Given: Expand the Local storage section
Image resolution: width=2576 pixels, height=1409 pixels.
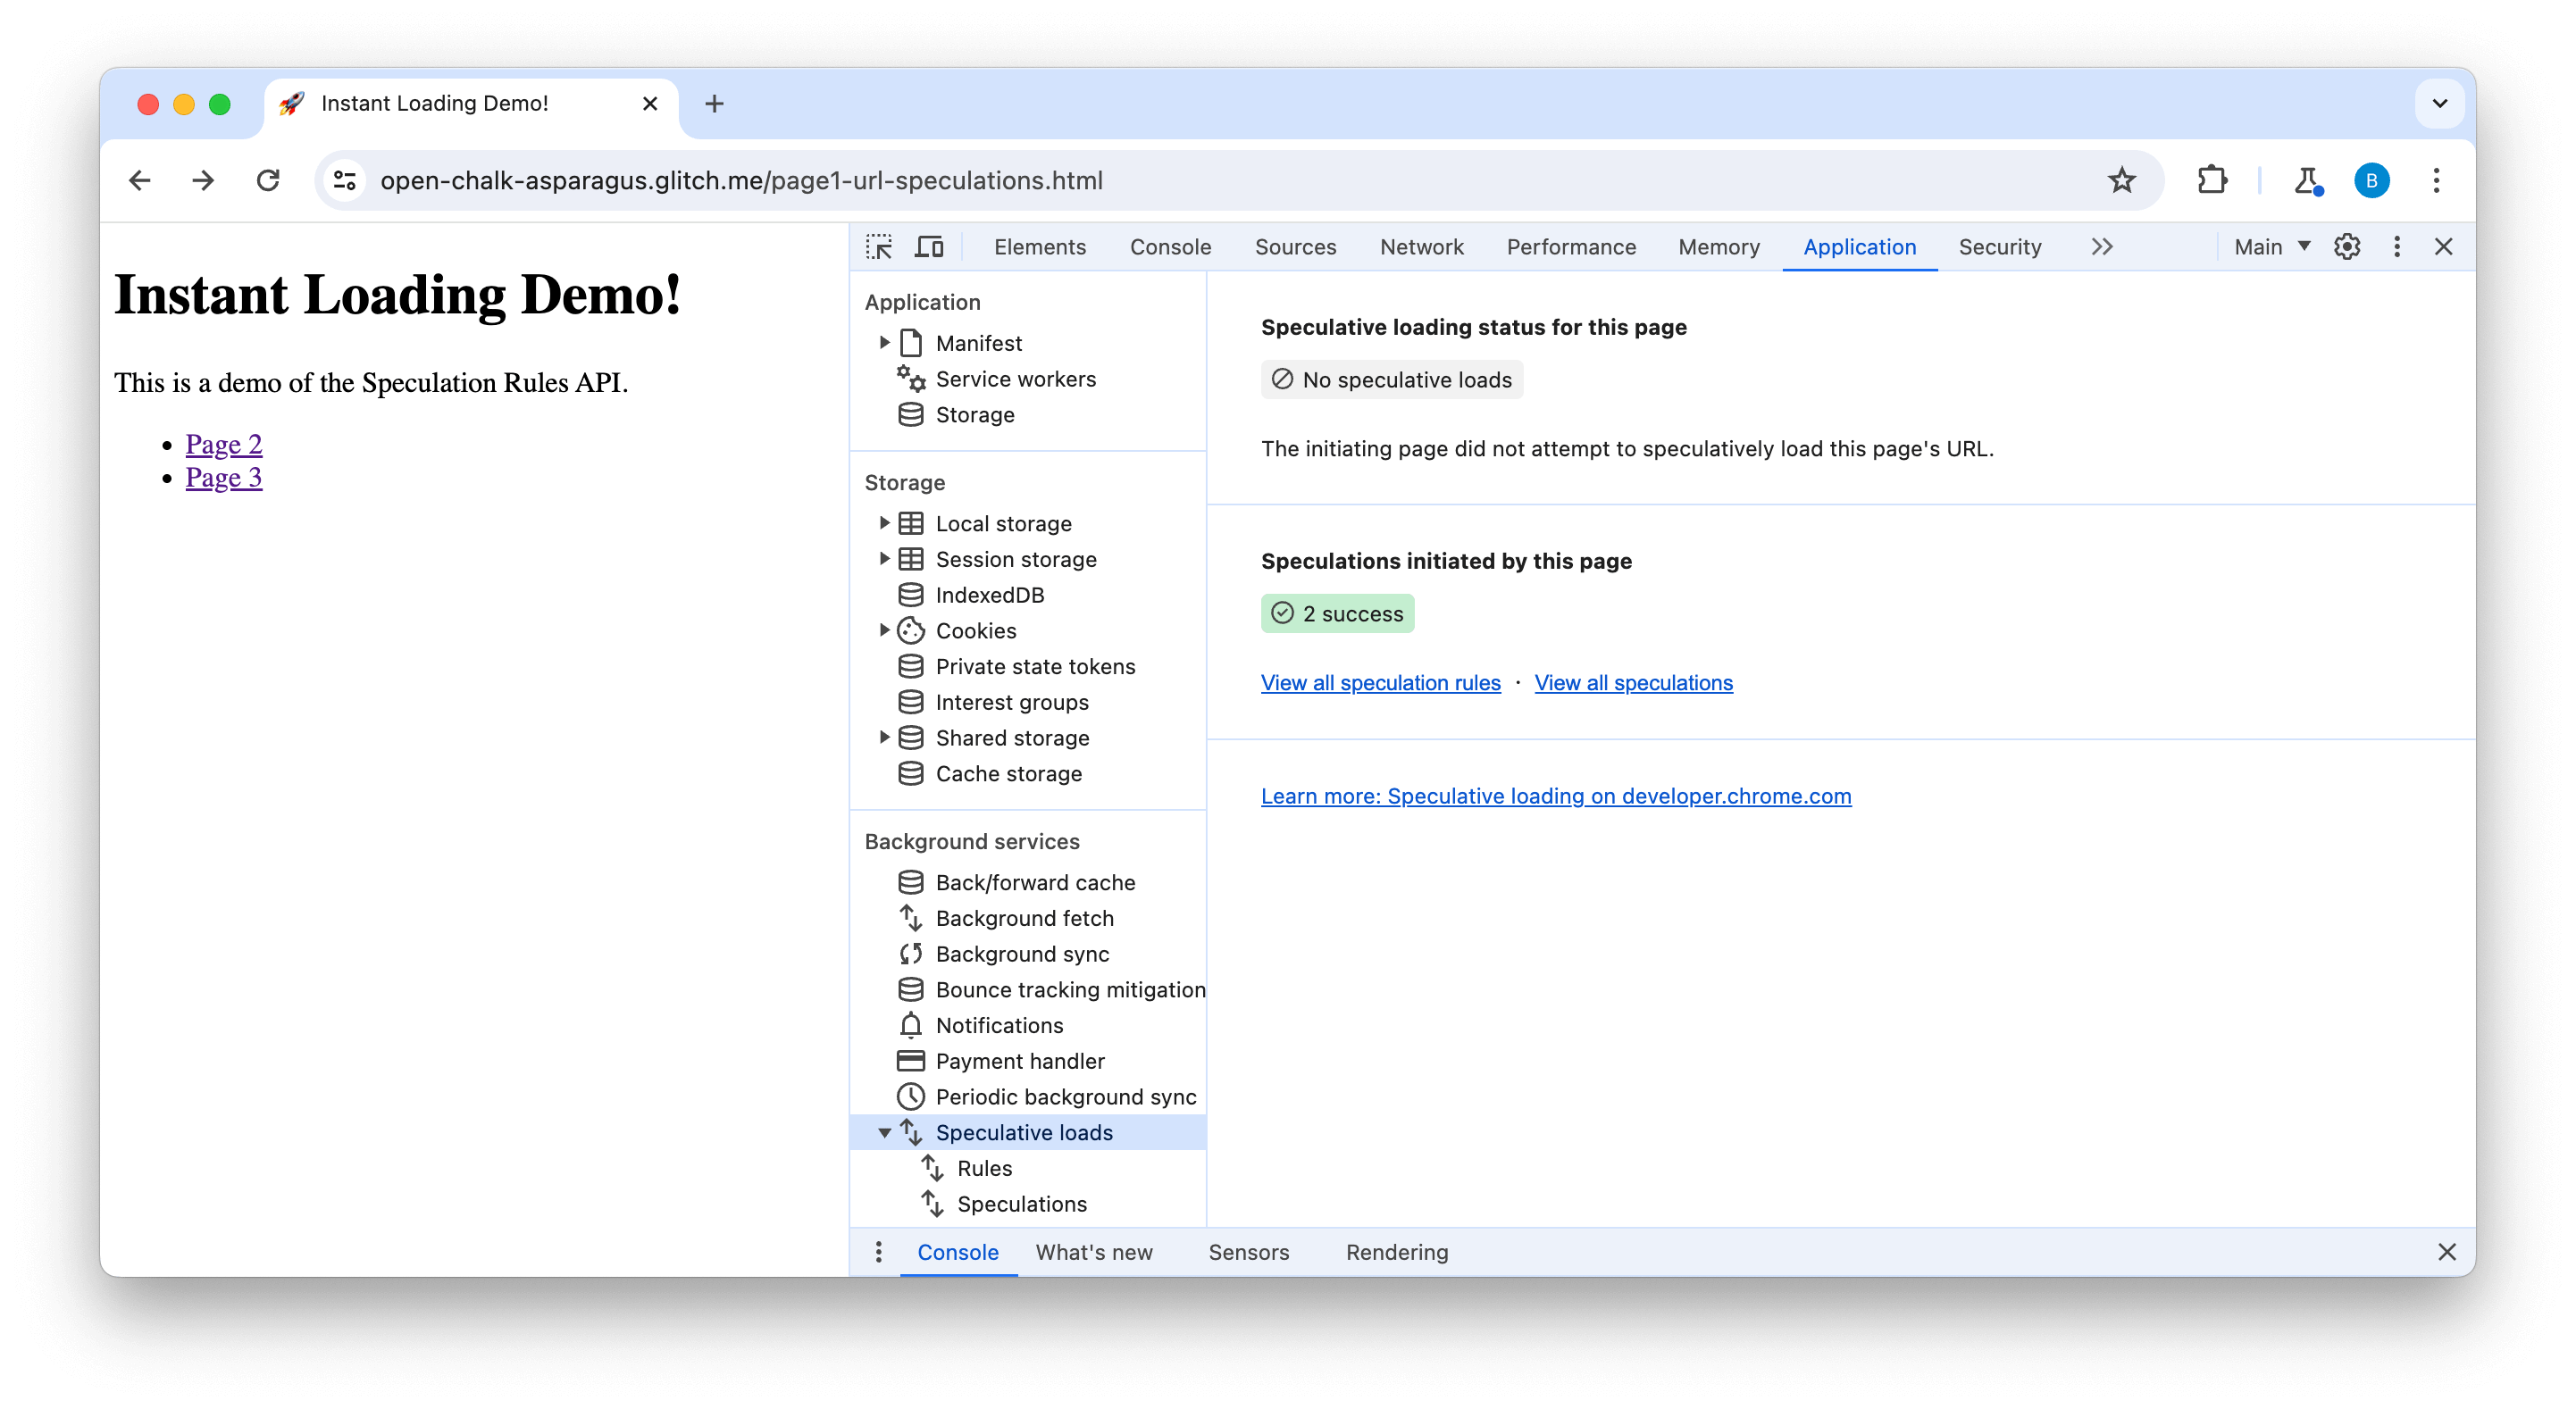Looking at the screenshot, I should coord(882,522).
